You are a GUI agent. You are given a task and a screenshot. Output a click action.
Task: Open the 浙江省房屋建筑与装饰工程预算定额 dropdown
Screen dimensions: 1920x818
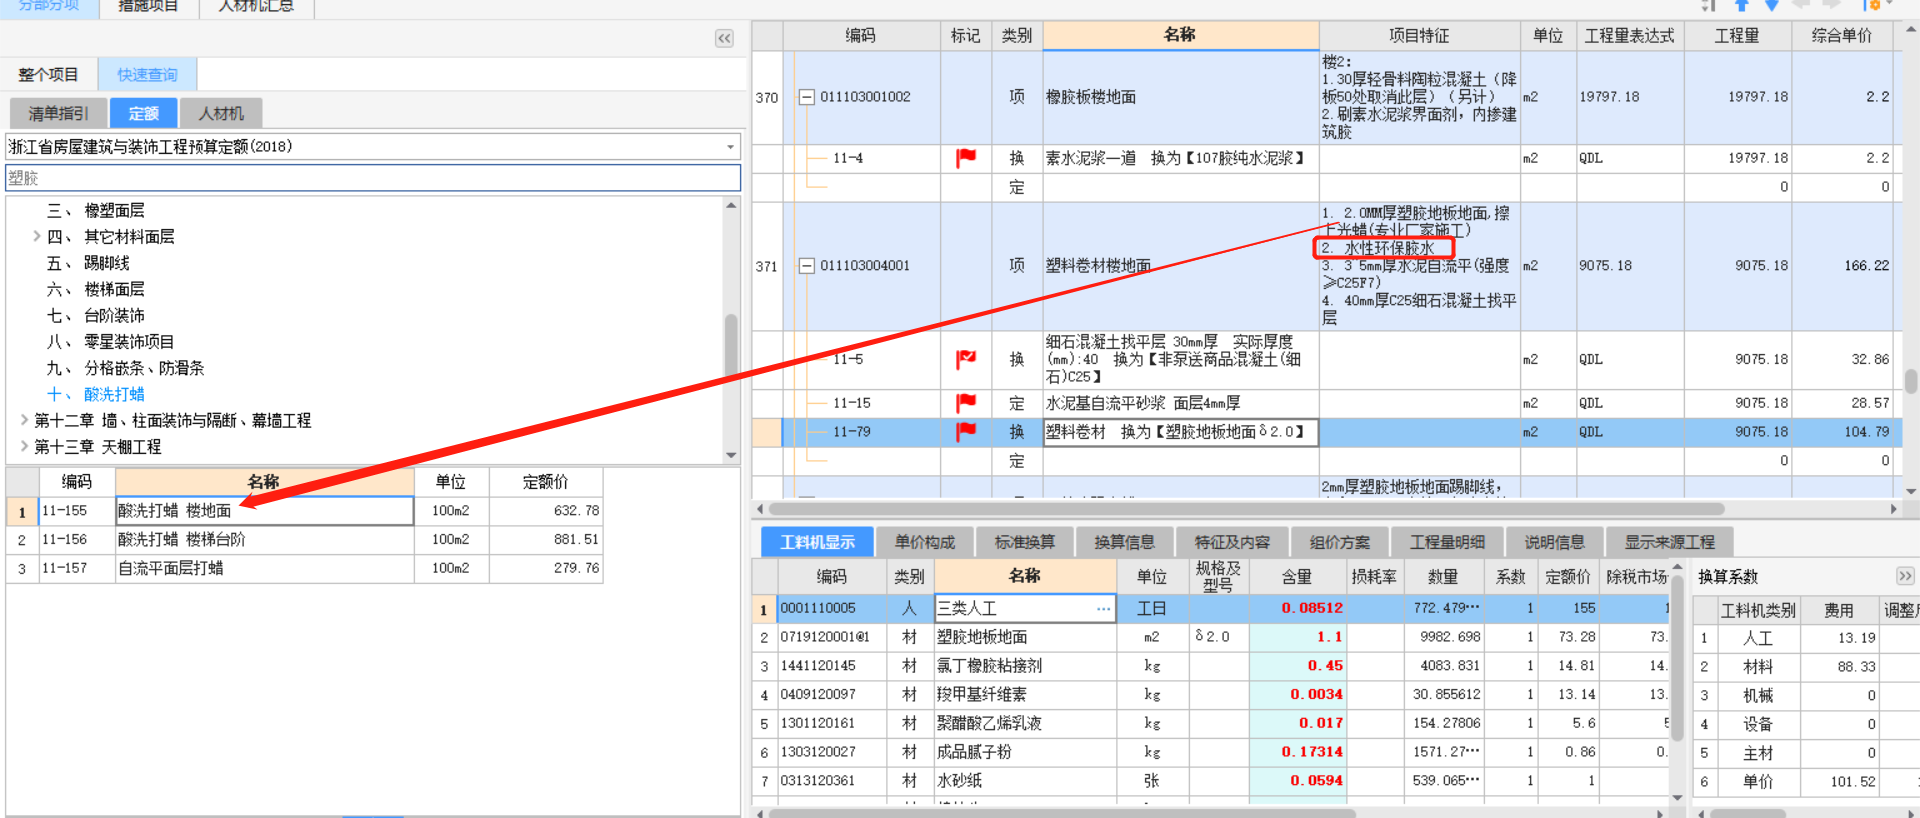pos(730,147)
